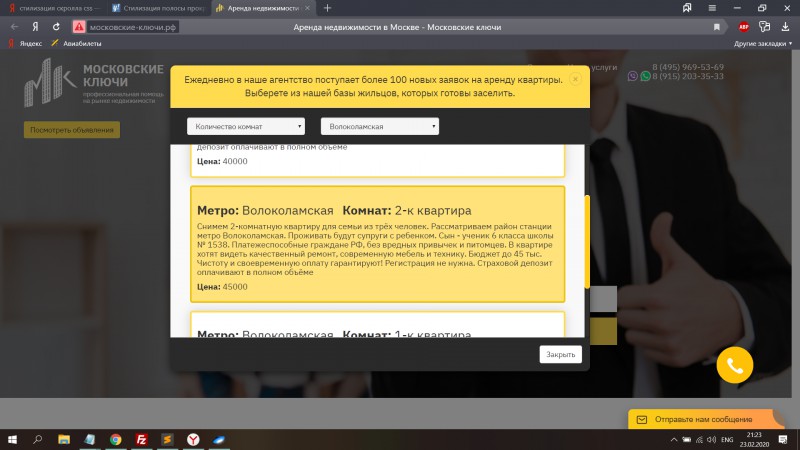This screenshot has height=450, width=800.
Task: Open Windows notification center
Action: pyautogui.click(x=783, y=439)
